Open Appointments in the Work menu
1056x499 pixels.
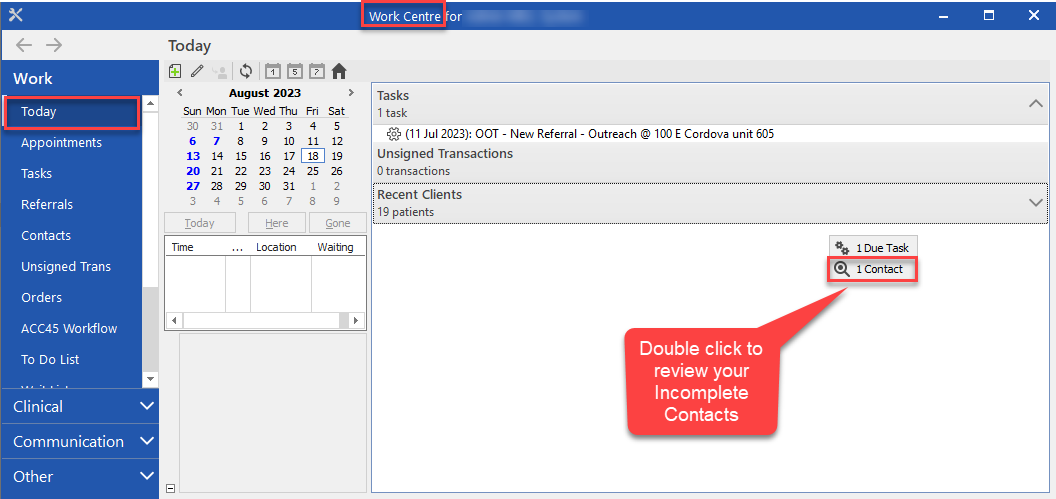61,143
